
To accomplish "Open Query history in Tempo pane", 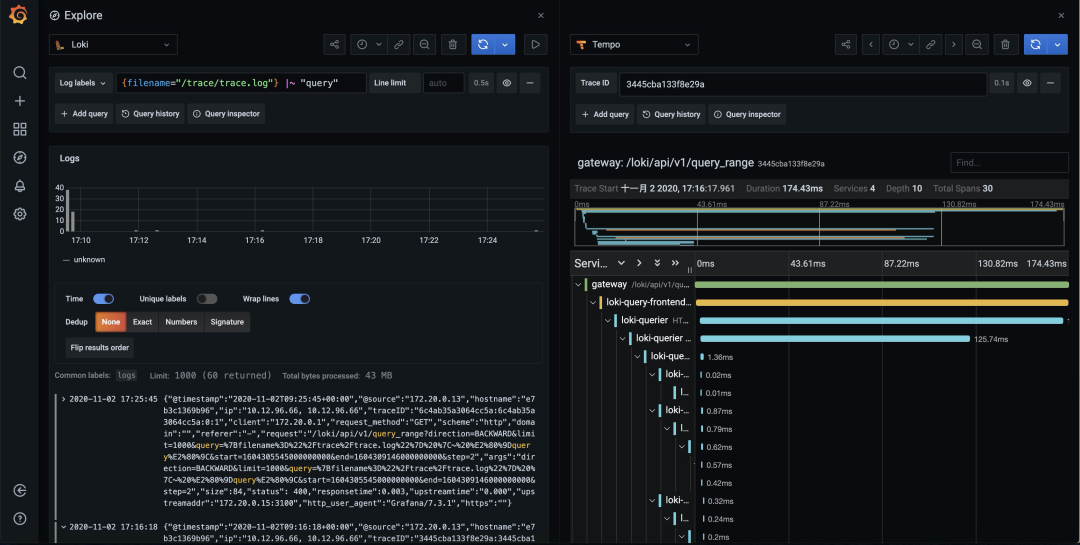I will coord(671,114).
